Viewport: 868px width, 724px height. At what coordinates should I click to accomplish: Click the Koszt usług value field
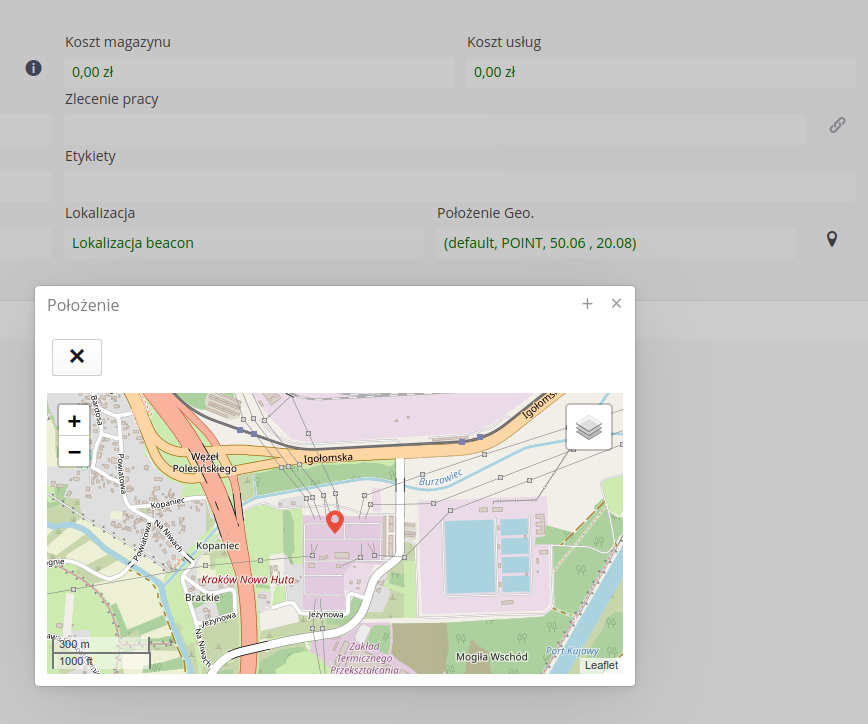pyautogui.click(x=660, y=72)
